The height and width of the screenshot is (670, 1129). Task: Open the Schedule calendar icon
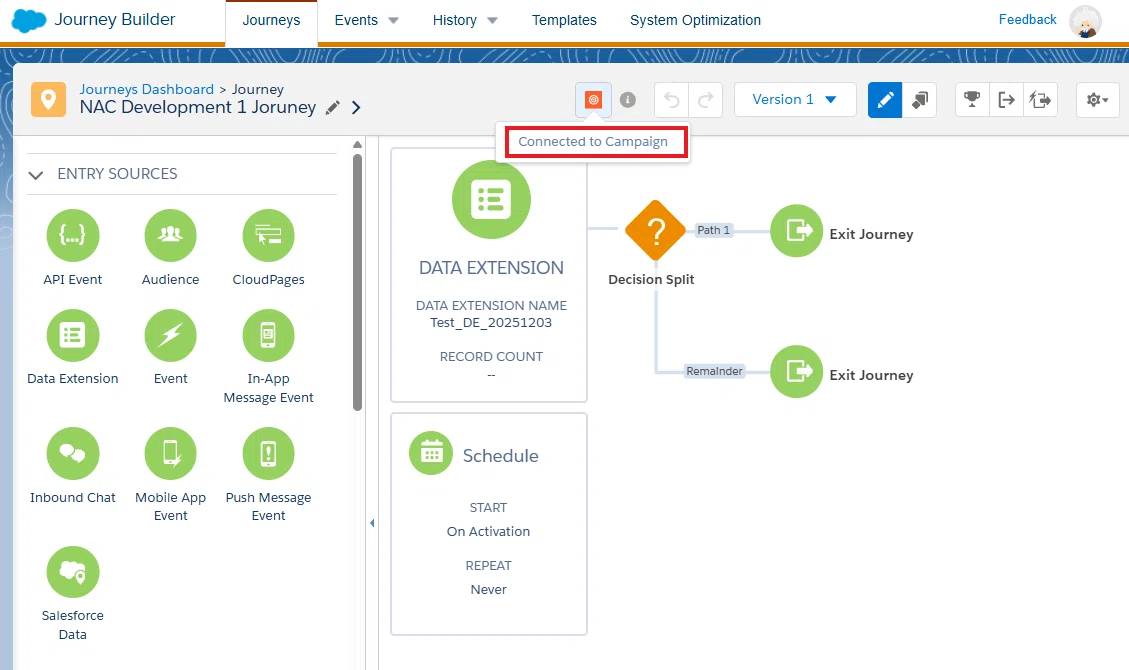point(431,453)
